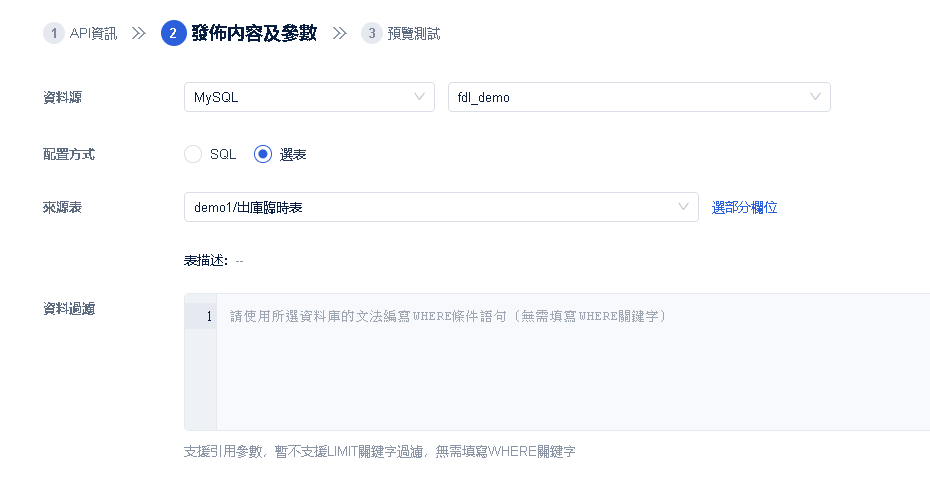Click the double arrow after API資訊
Screen dimensions: 930x486
[x=139, y=34]
